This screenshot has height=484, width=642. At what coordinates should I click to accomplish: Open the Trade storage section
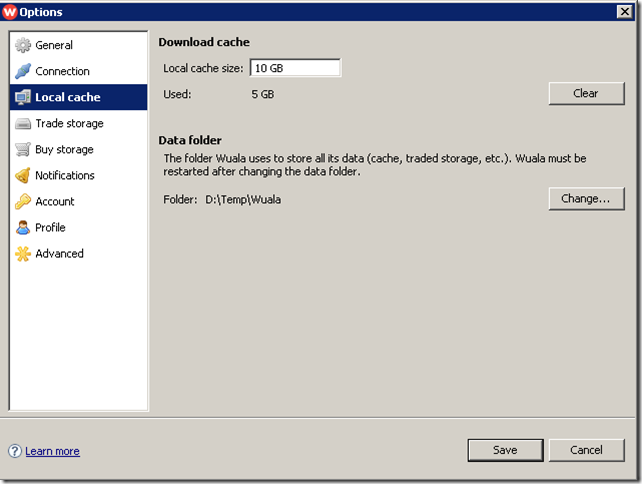[78, 123]
